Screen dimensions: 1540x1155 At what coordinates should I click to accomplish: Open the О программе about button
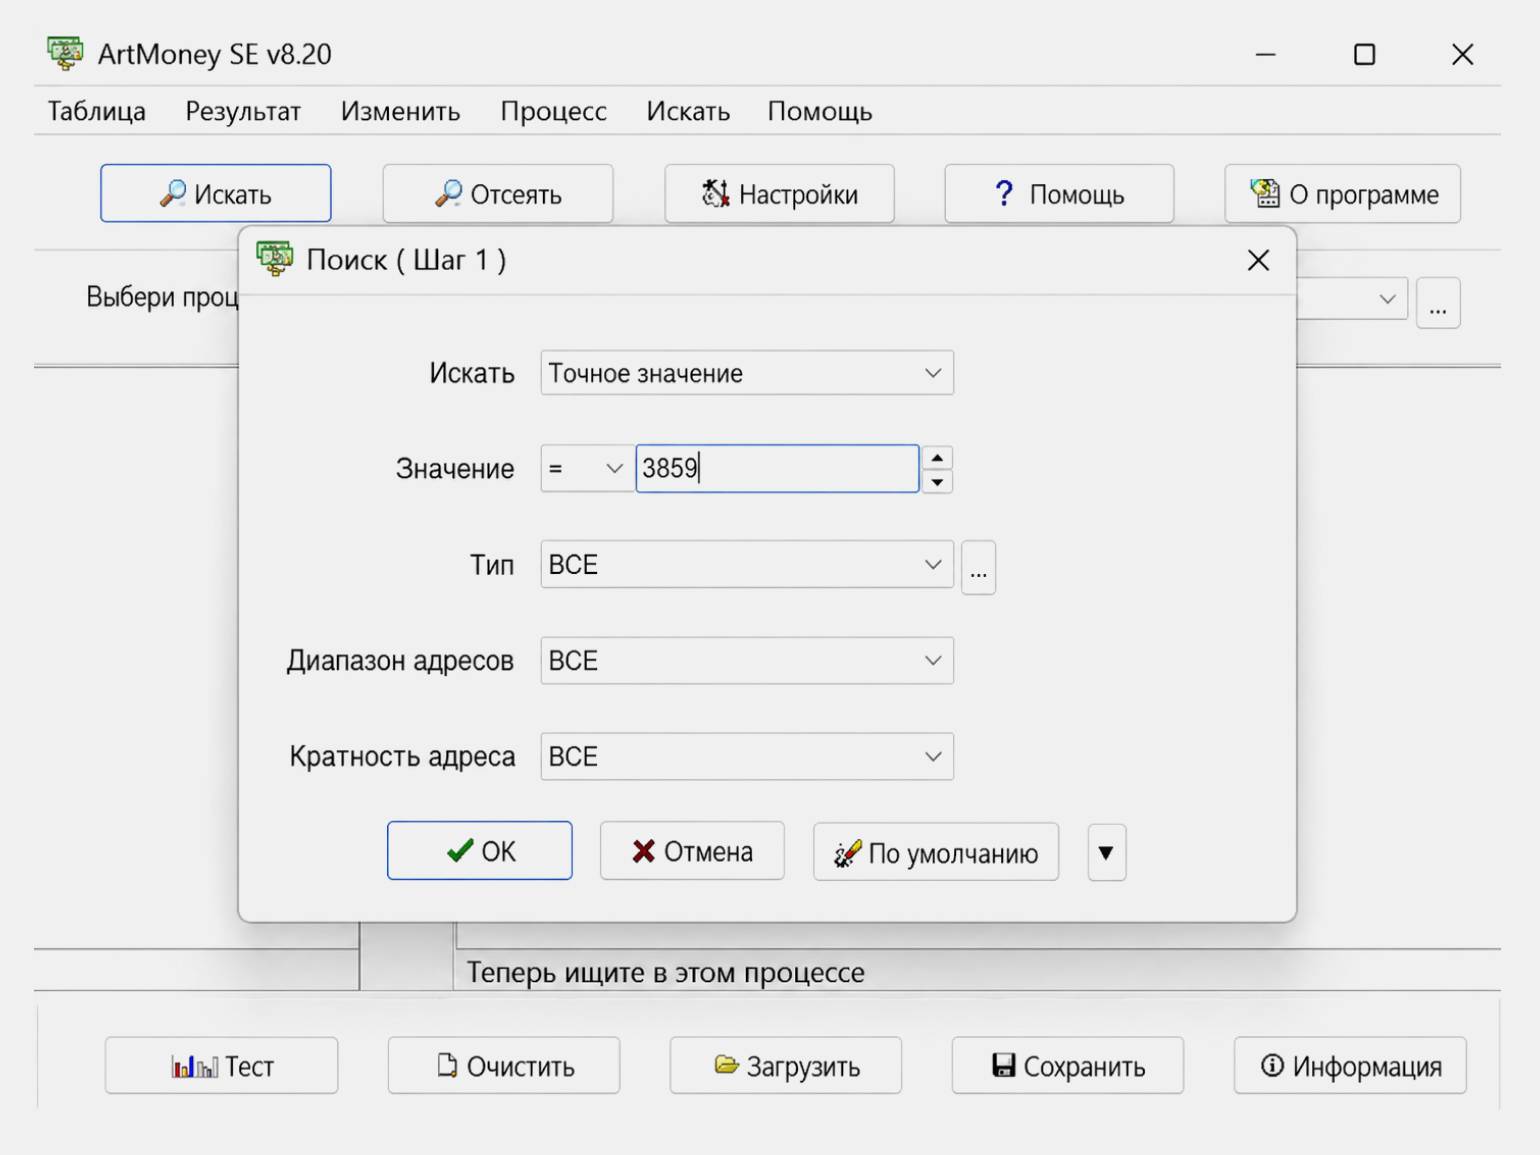tap(1343, 193)
